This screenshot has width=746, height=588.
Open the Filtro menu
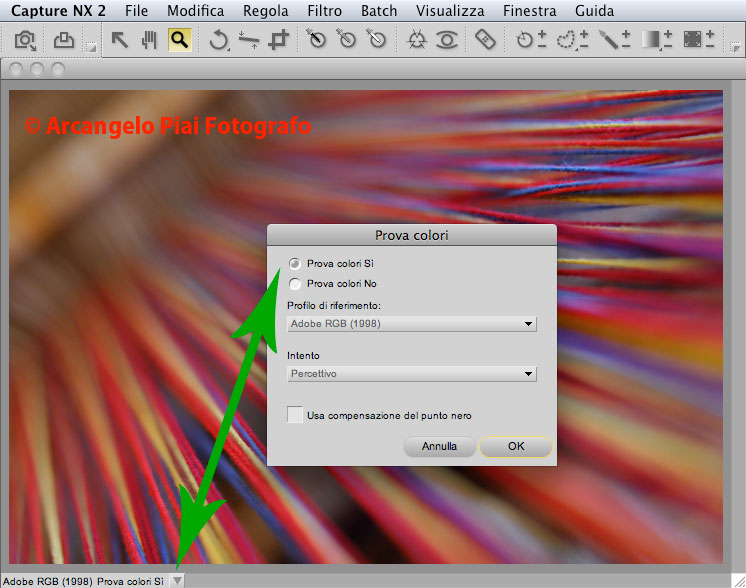(325, 12)
